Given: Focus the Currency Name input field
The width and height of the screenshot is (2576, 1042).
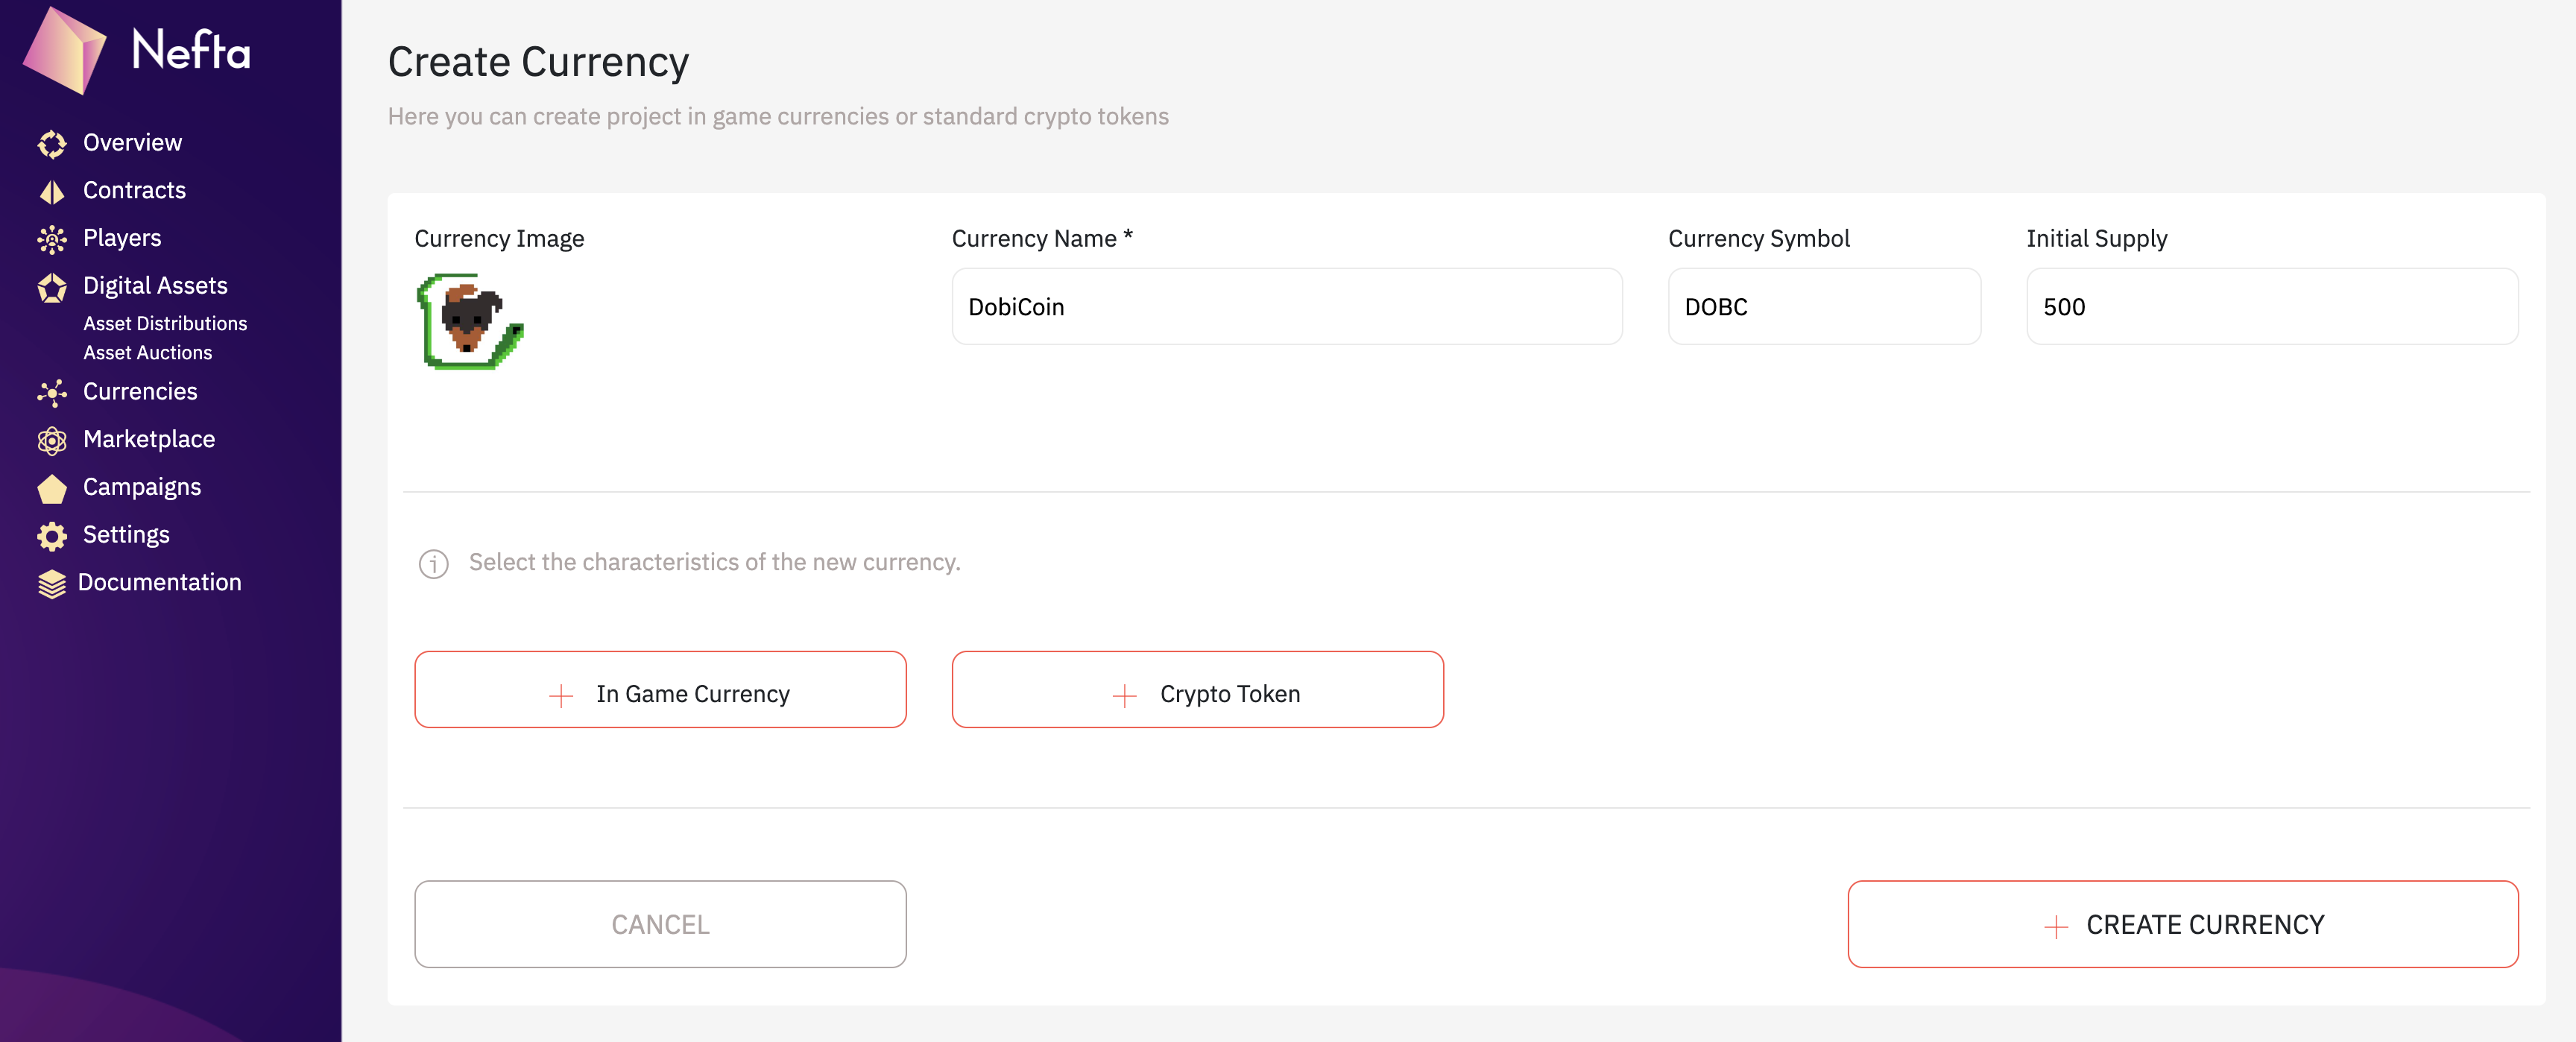Looking at the screenshot, I should [1286, 307].
